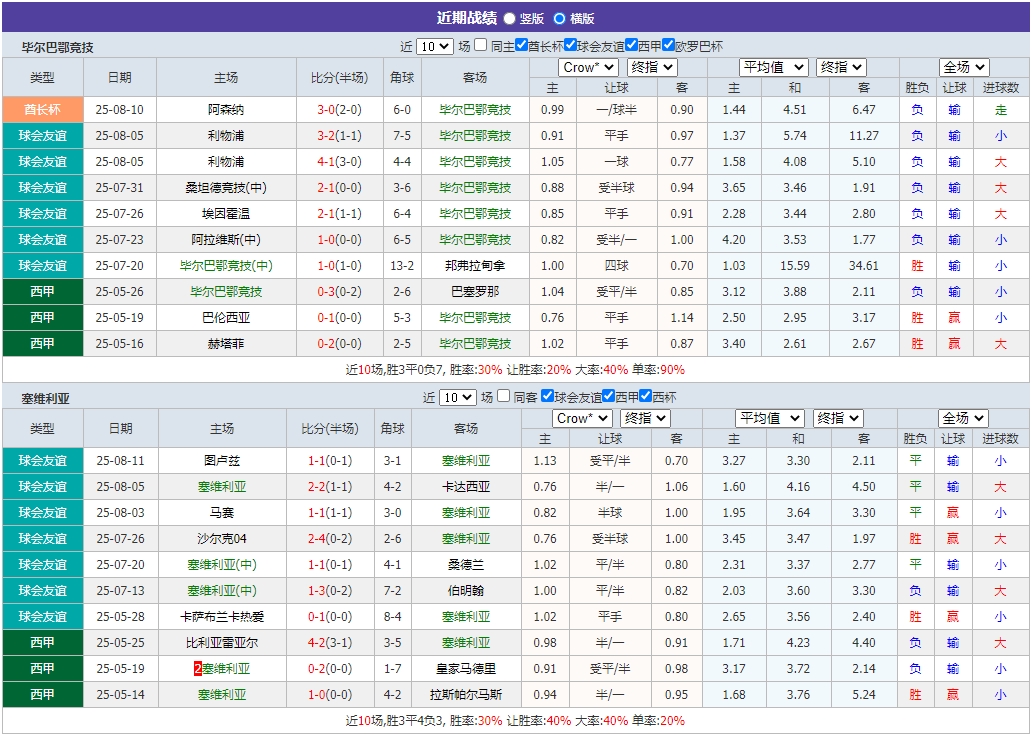Open the 全场 dropdown in Sevilla table
The height and width of the screenshot is (735, 1032).
[965, 418]
